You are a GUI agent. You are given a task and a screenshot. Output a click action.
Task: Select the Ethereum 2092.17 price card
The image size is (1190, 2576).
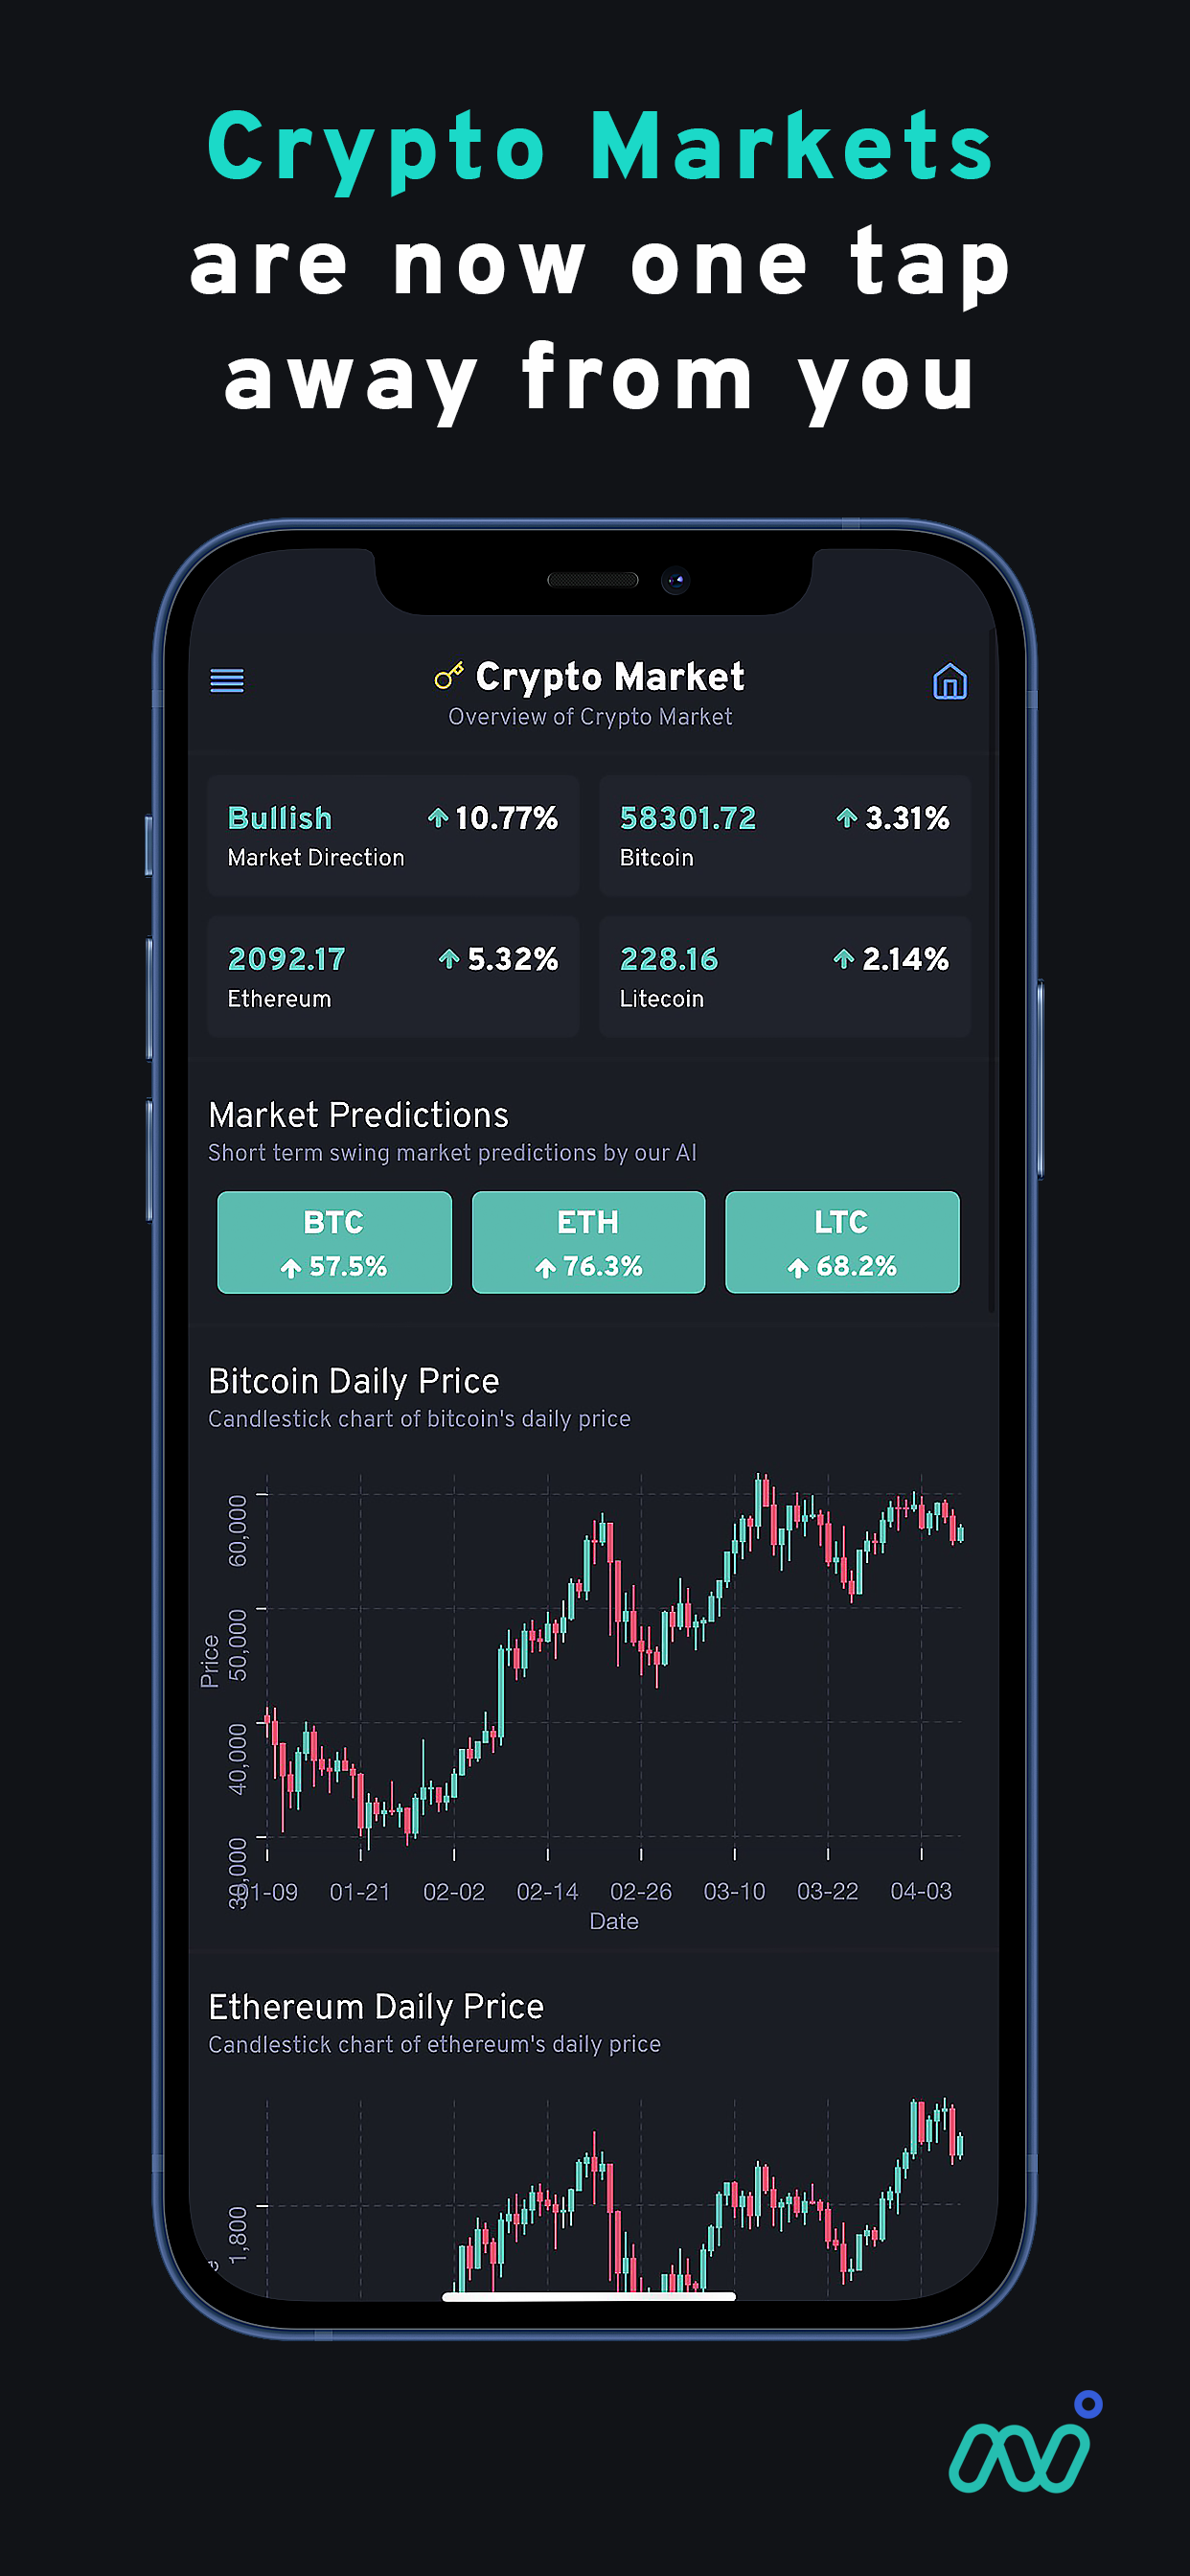[393, 976]
